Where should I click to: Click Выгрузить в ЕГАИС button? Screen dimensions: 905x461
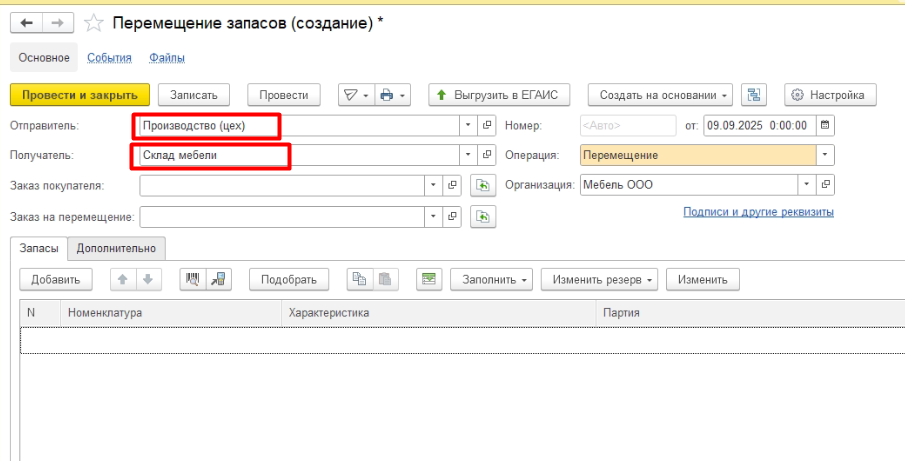[x=499, y=95]
